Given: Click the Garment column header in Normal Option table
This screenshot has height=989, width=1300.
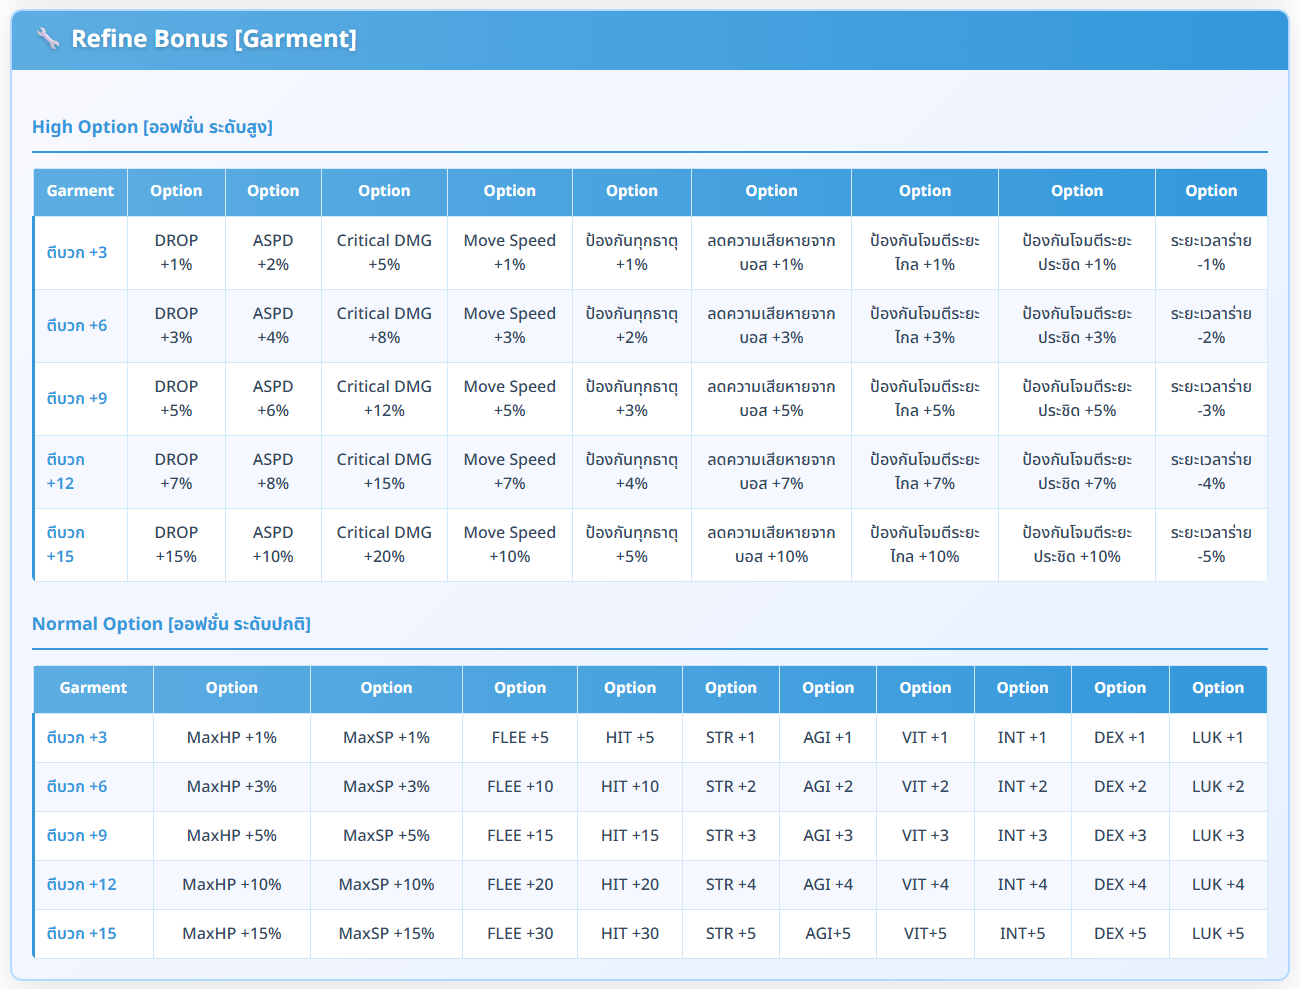Looking at the screenshot, I should (x=93, y=688).
